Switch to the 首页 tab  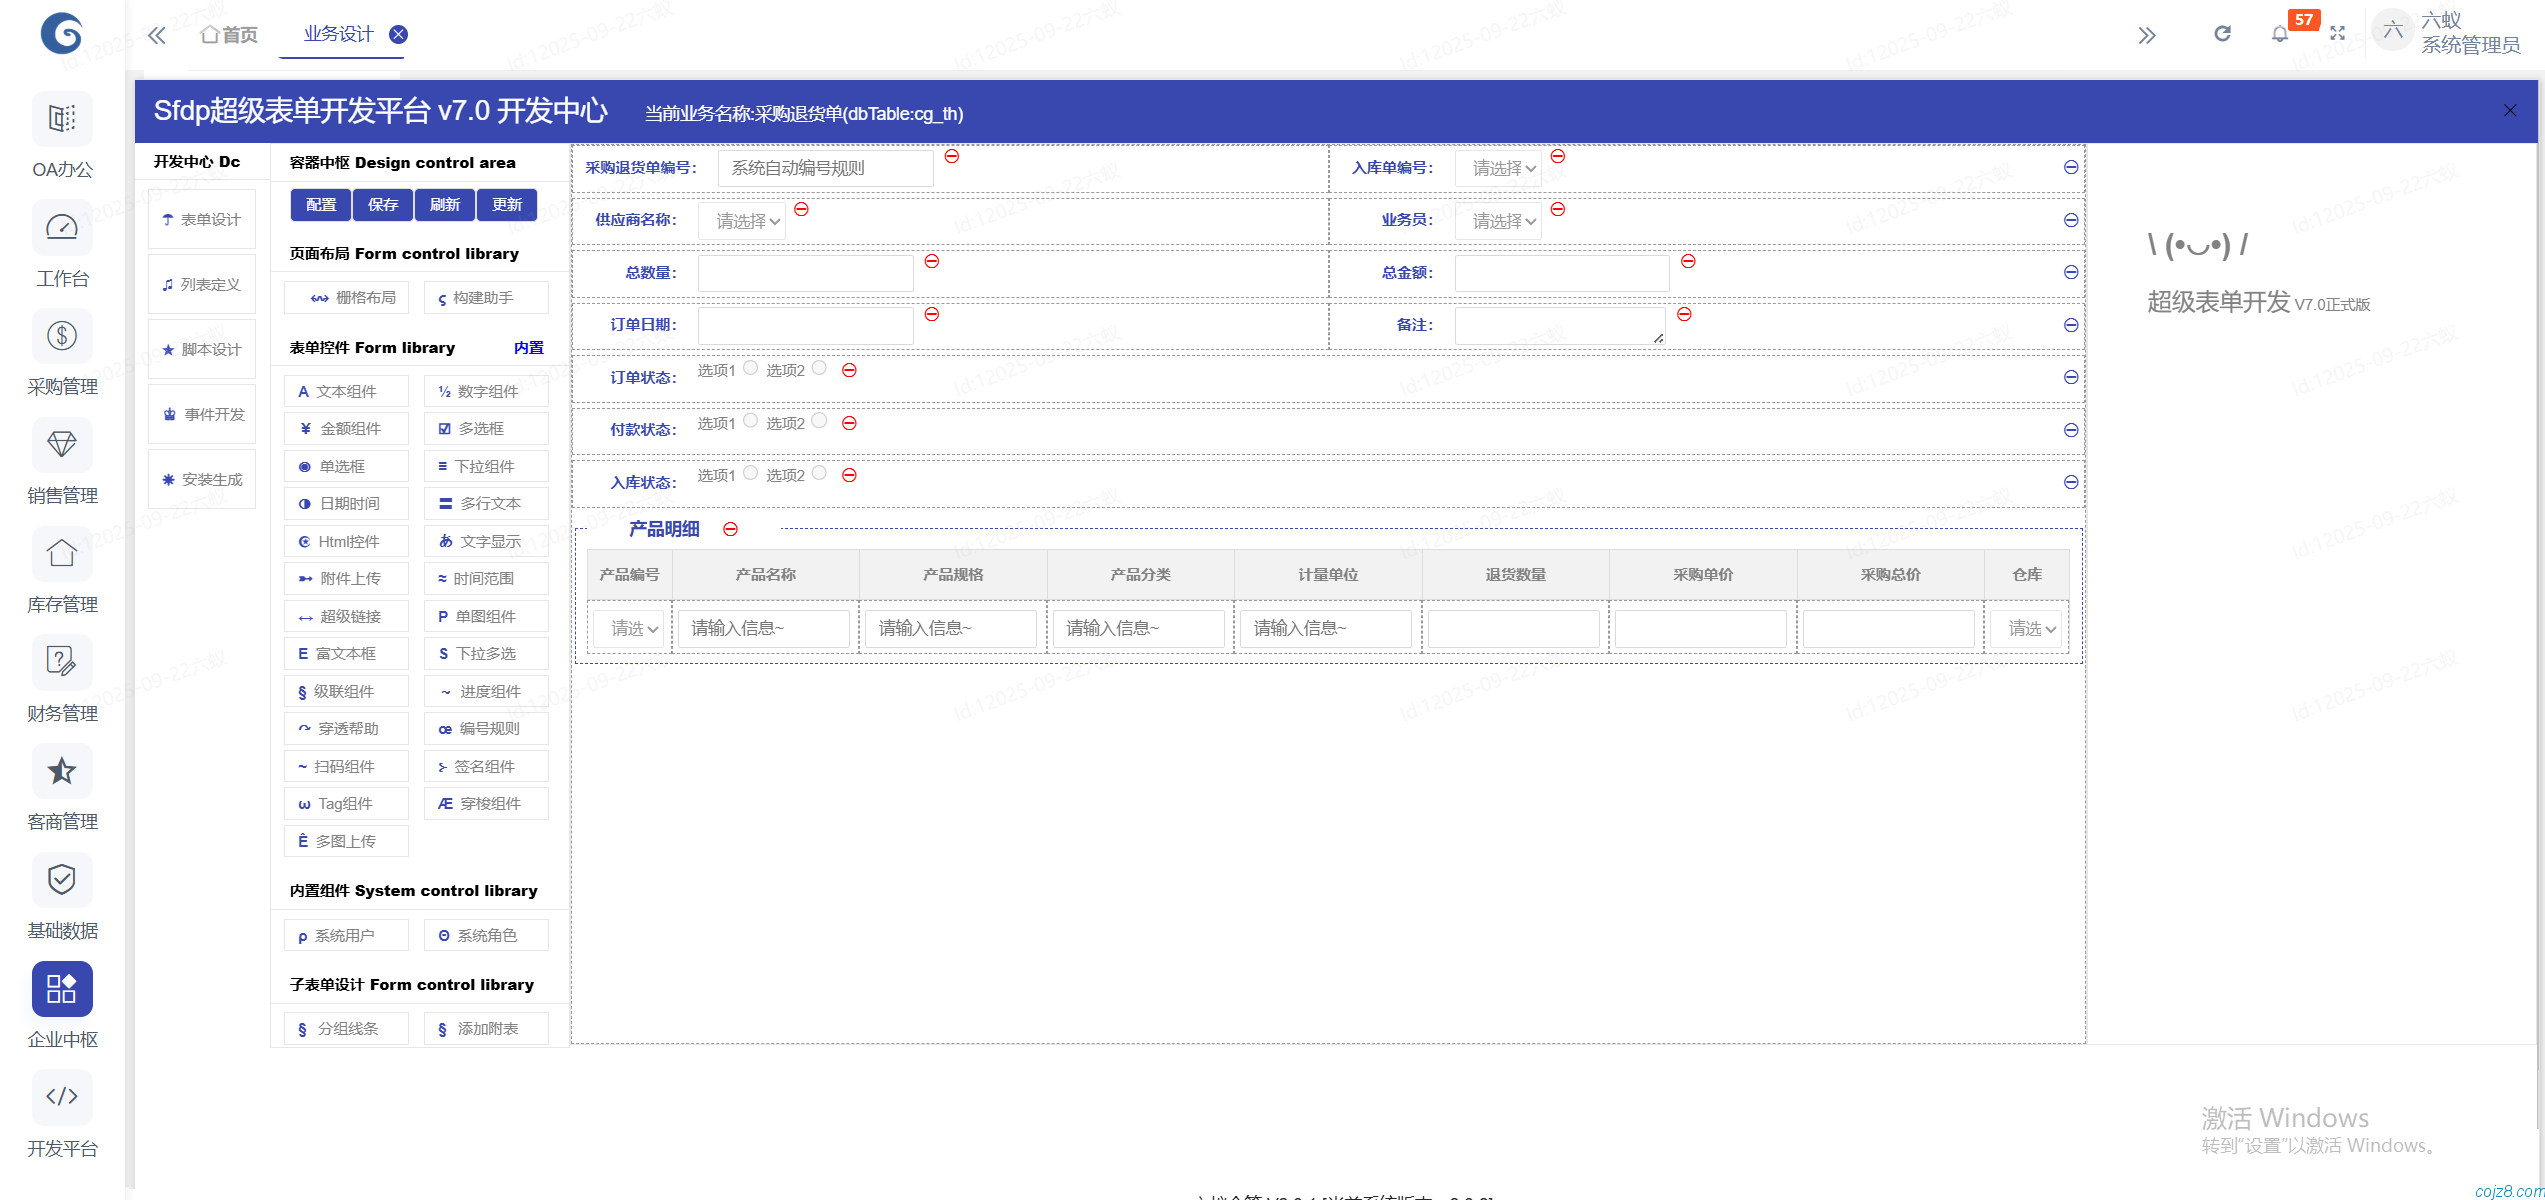pos(230,35)
